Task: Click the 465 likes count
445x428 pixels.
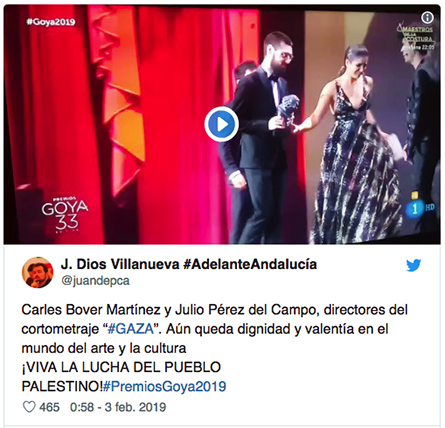Action: tap(49, 407)
